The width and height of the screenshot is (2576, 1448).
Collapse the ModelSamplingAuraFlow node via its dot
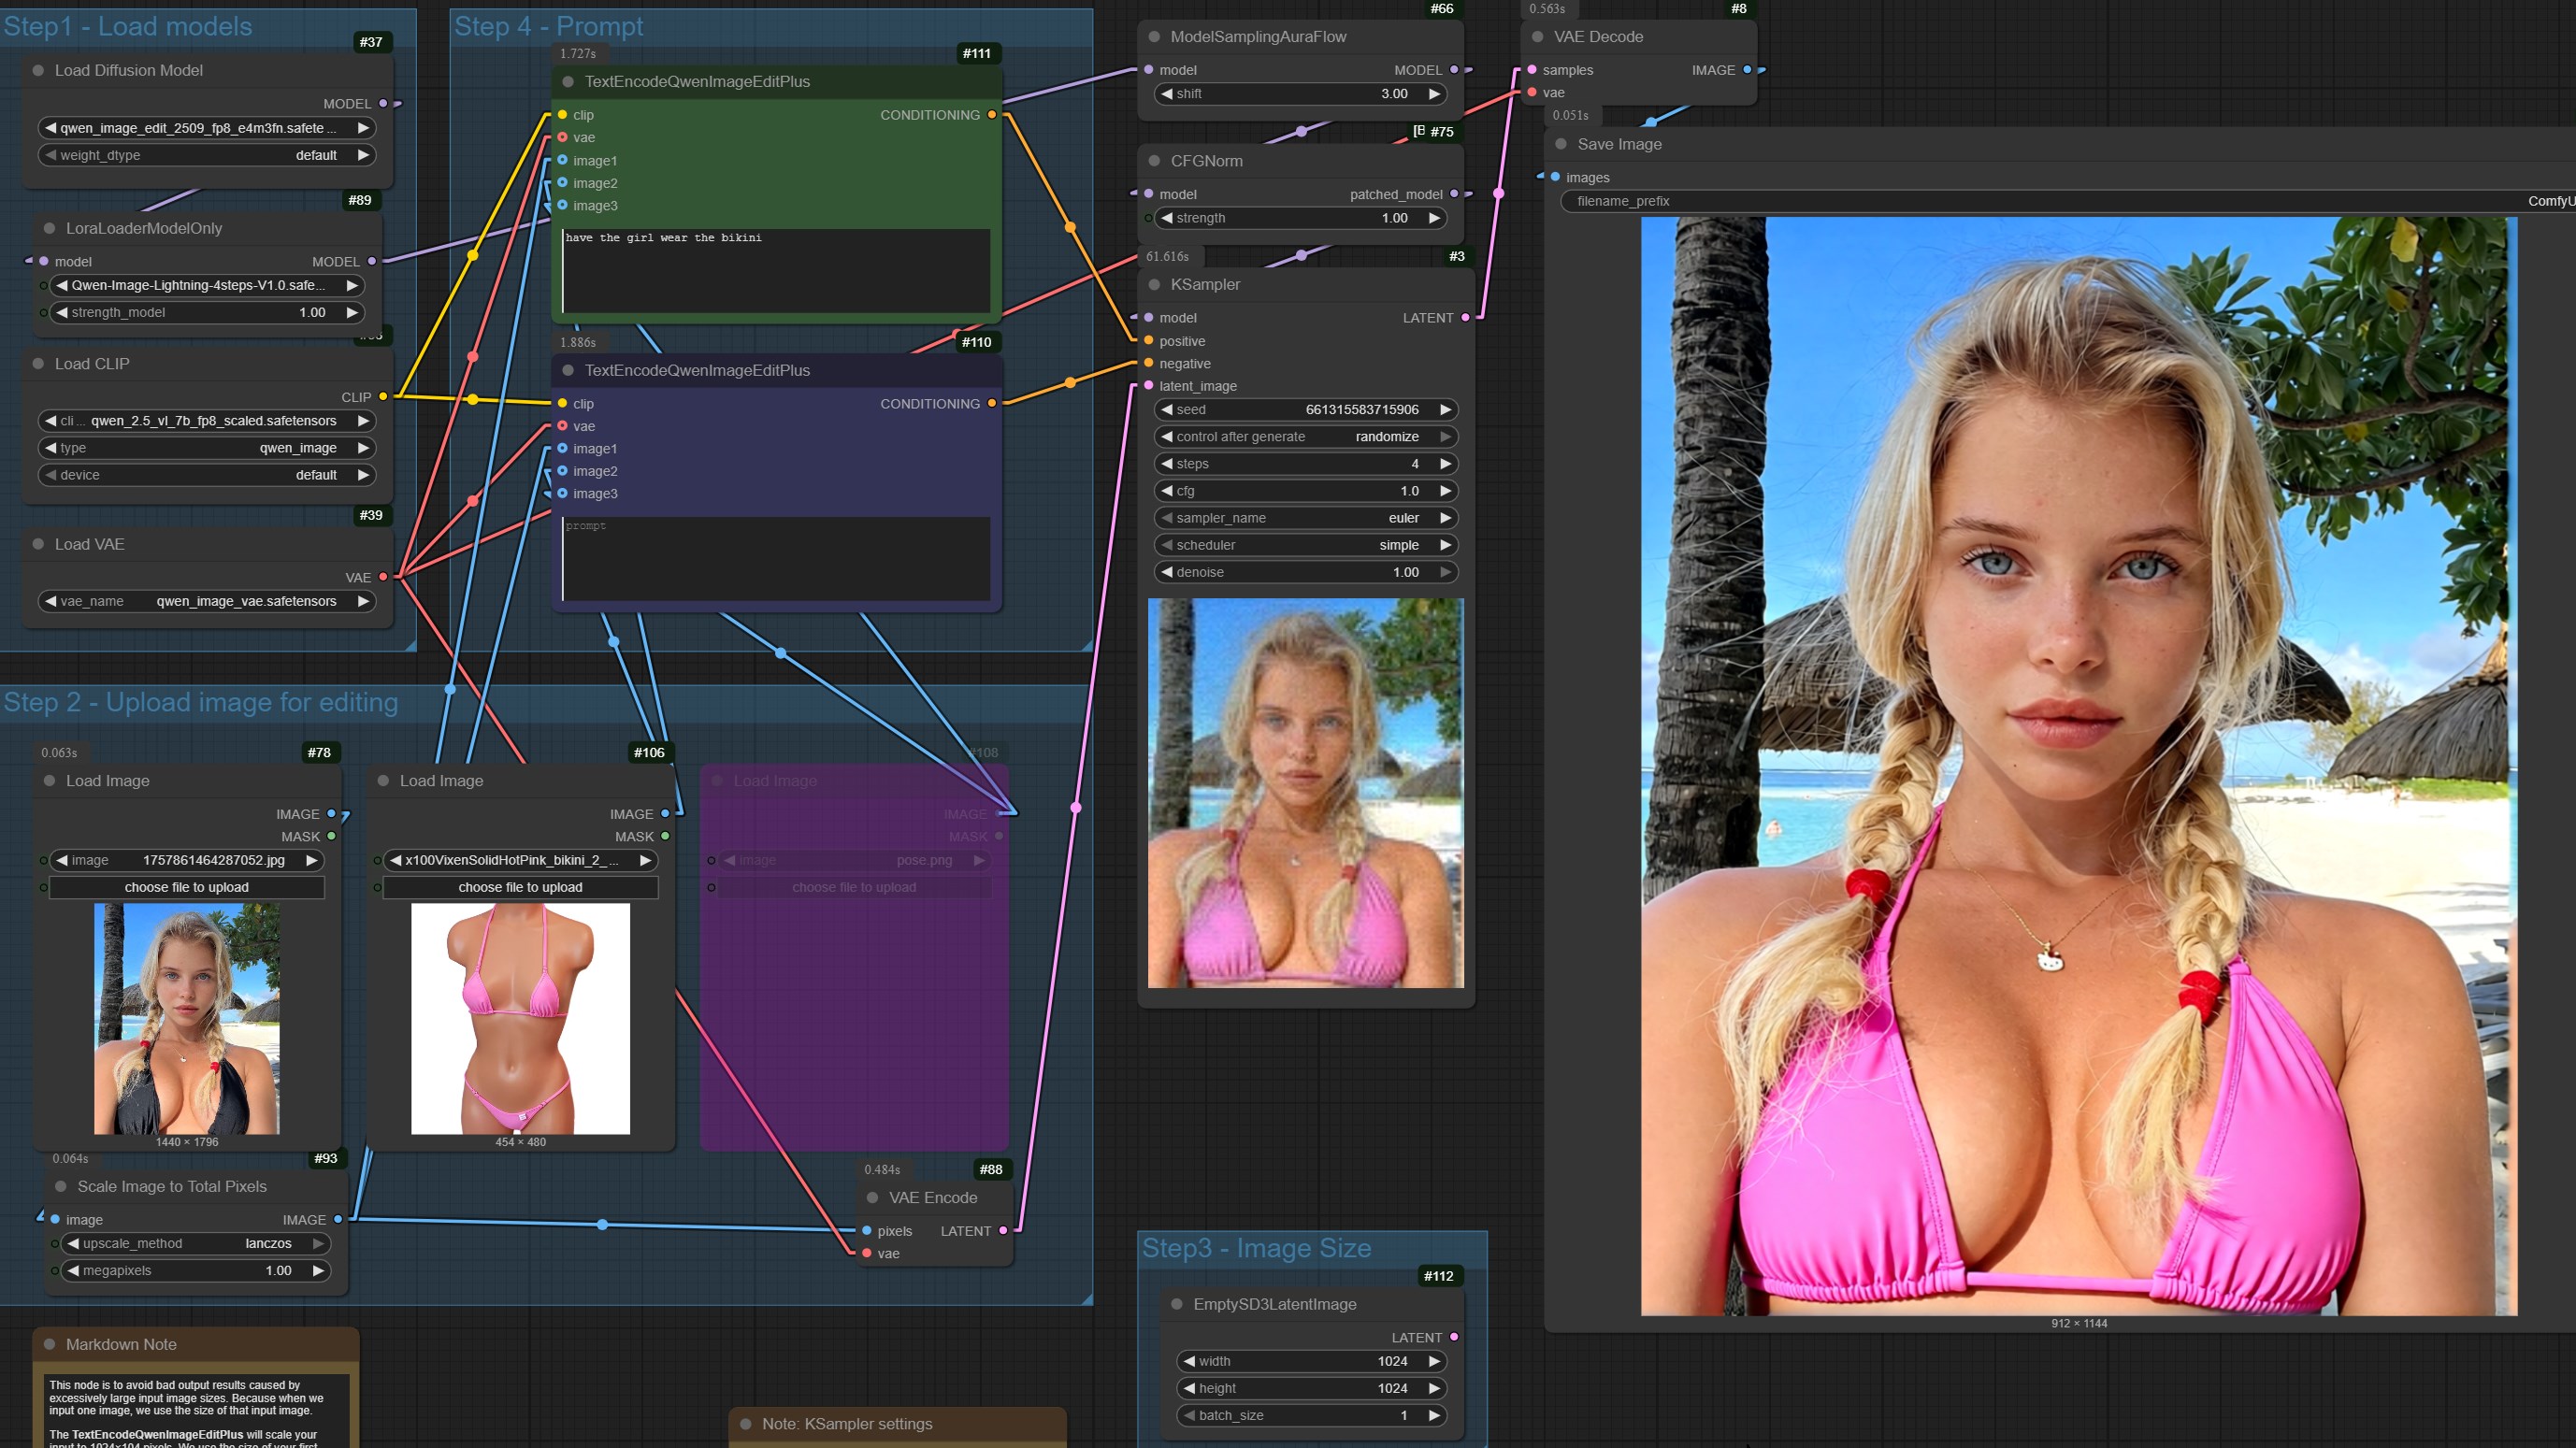[x=1154, y=37]
